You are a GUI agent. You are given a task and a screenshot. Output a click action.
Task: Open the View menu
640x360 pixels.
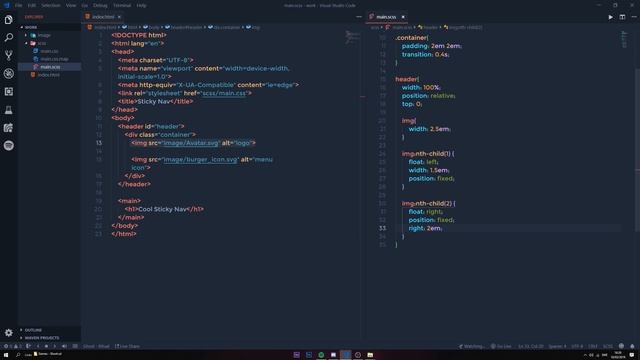click(x=71, y=5)
